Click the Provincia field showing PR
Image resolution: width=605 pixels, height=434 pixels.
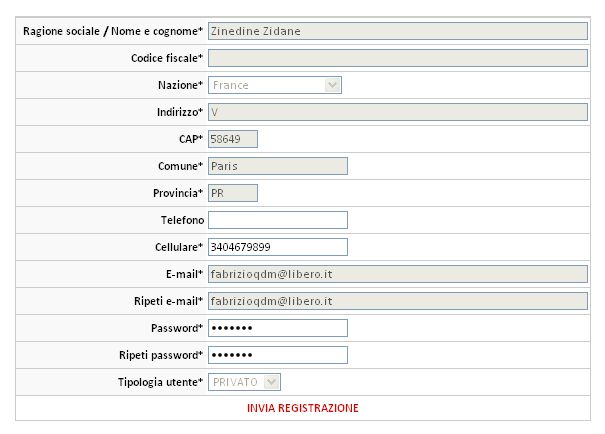tap(233, 193)
